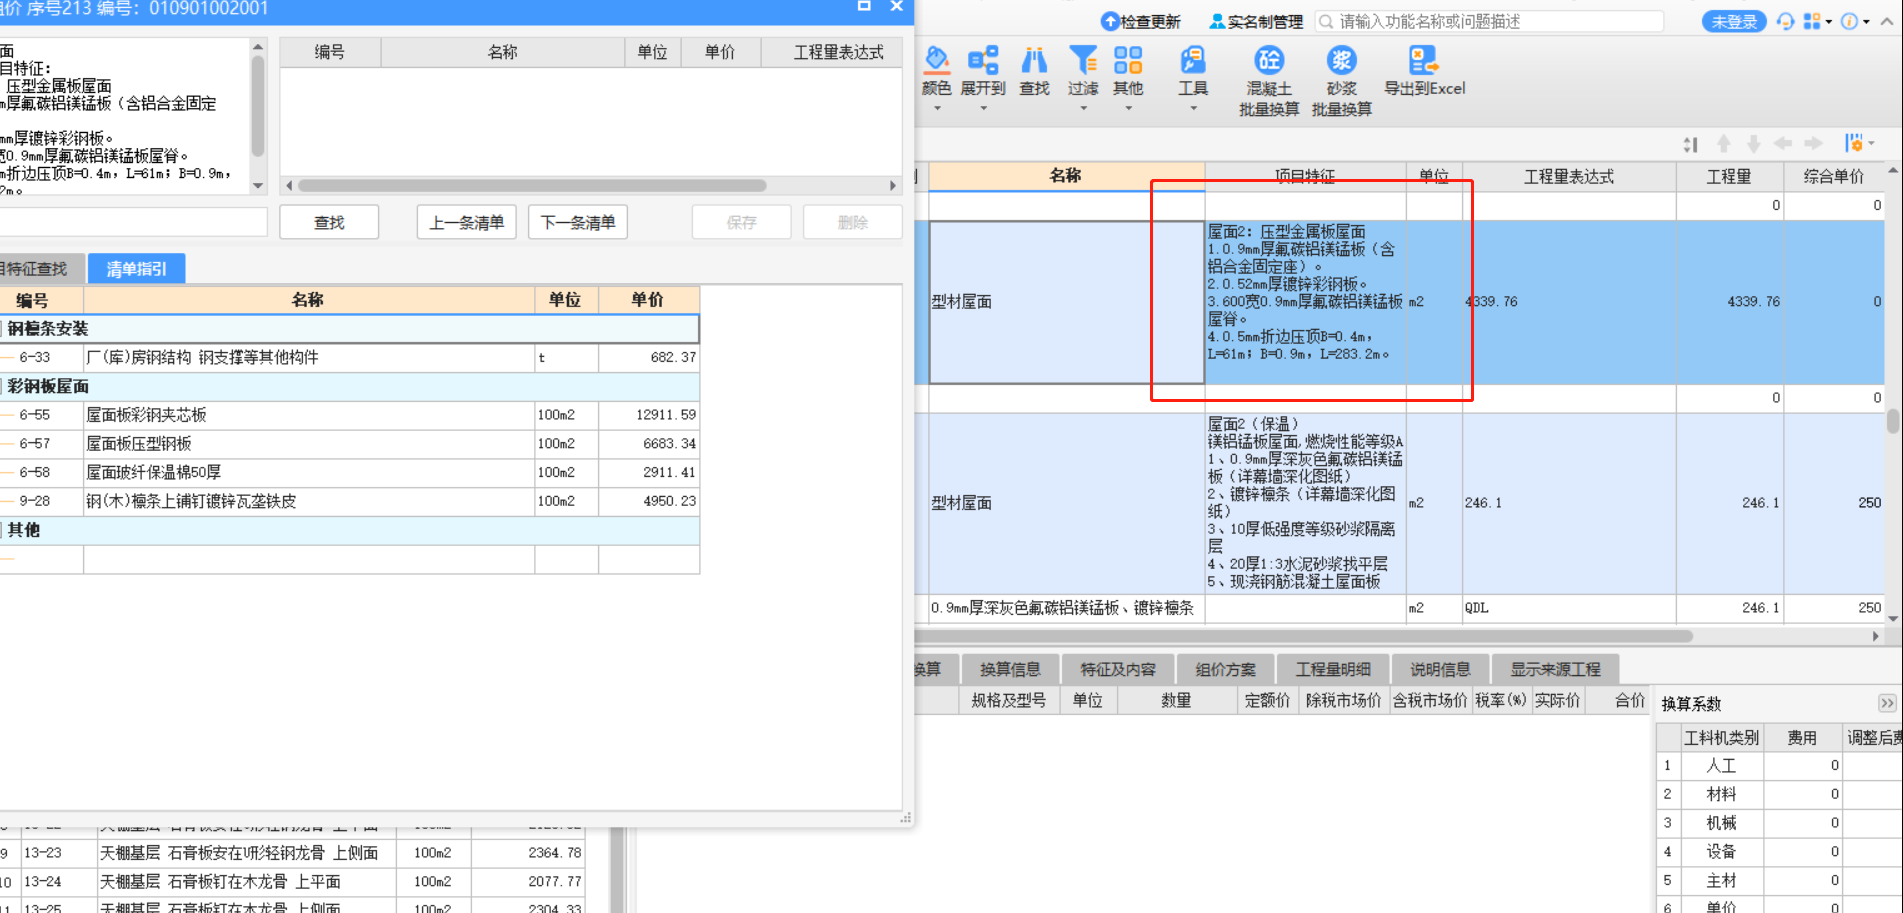
Task: Click 检查更新 check for updates
Action: point(1141,21)
